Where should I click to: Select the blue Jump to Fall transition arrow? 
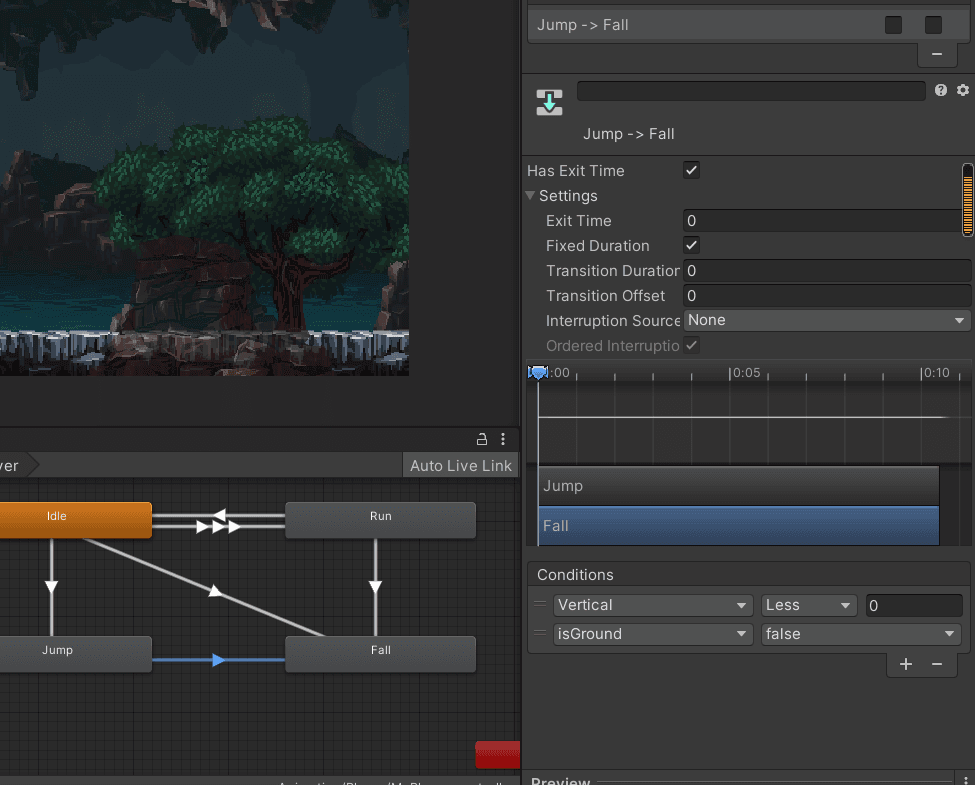click(x=218, y=660)
